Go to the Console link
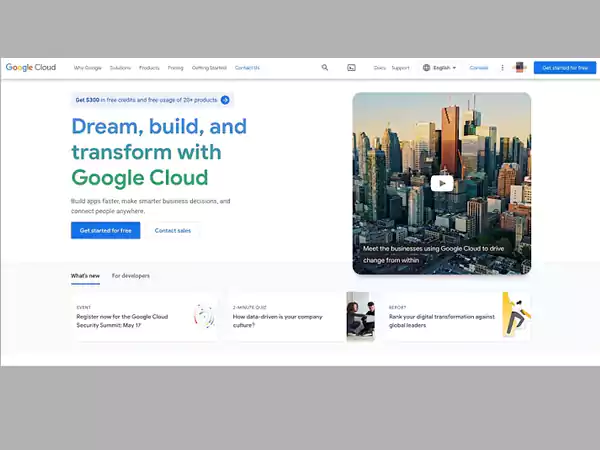600x450 pixels. [479, 68]
